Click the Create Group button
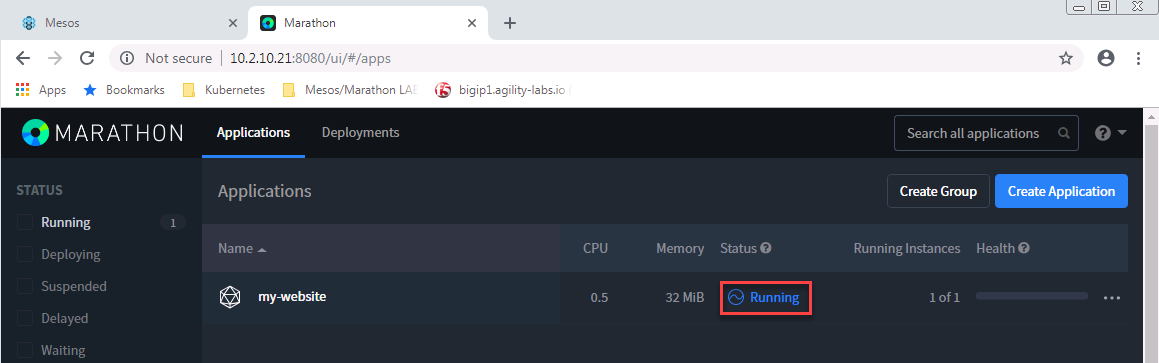The height and width of the screenshot is (363, 1159). coord(938,191)
